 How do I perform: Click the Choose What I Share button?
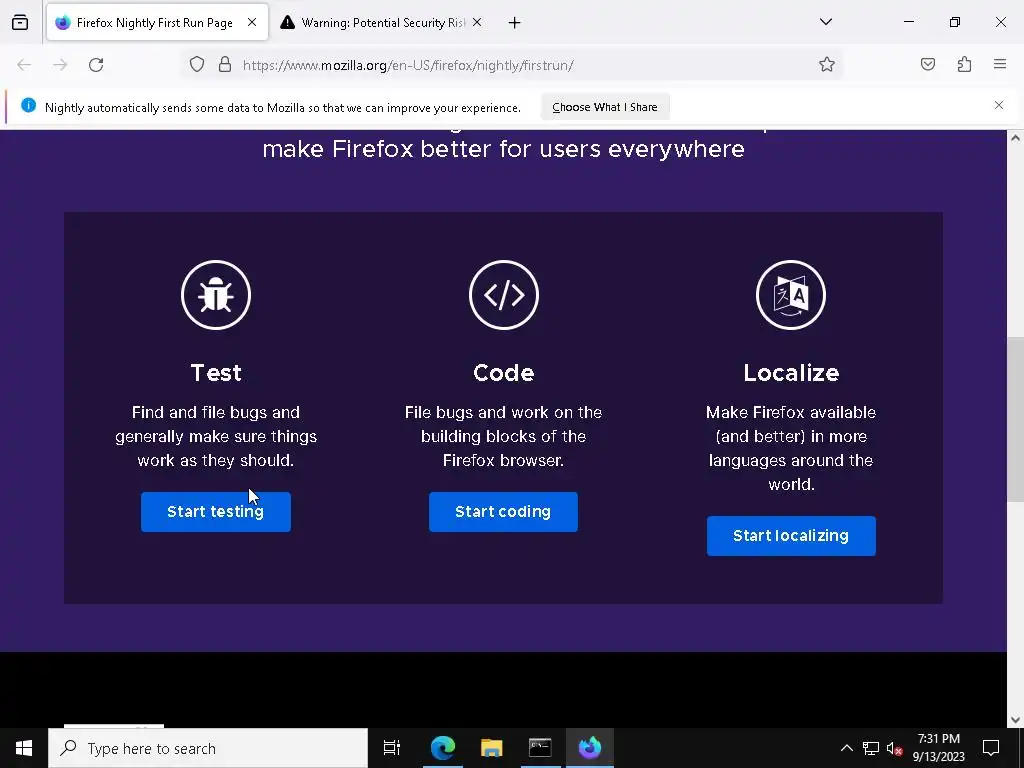click(605, 107)
